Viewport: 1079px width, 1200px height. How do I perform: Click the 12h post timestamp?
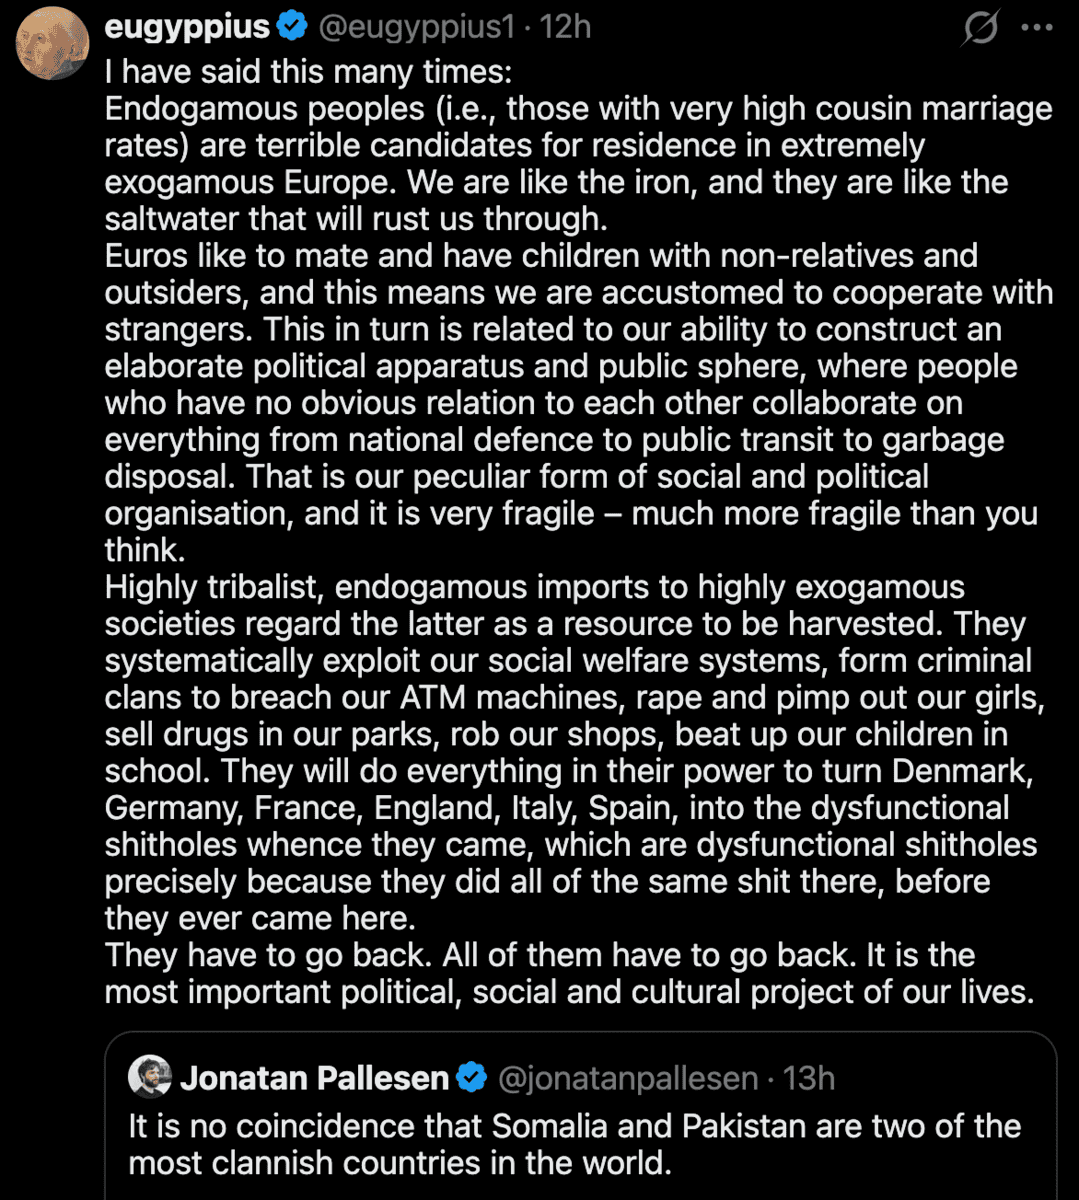(566, 27)
